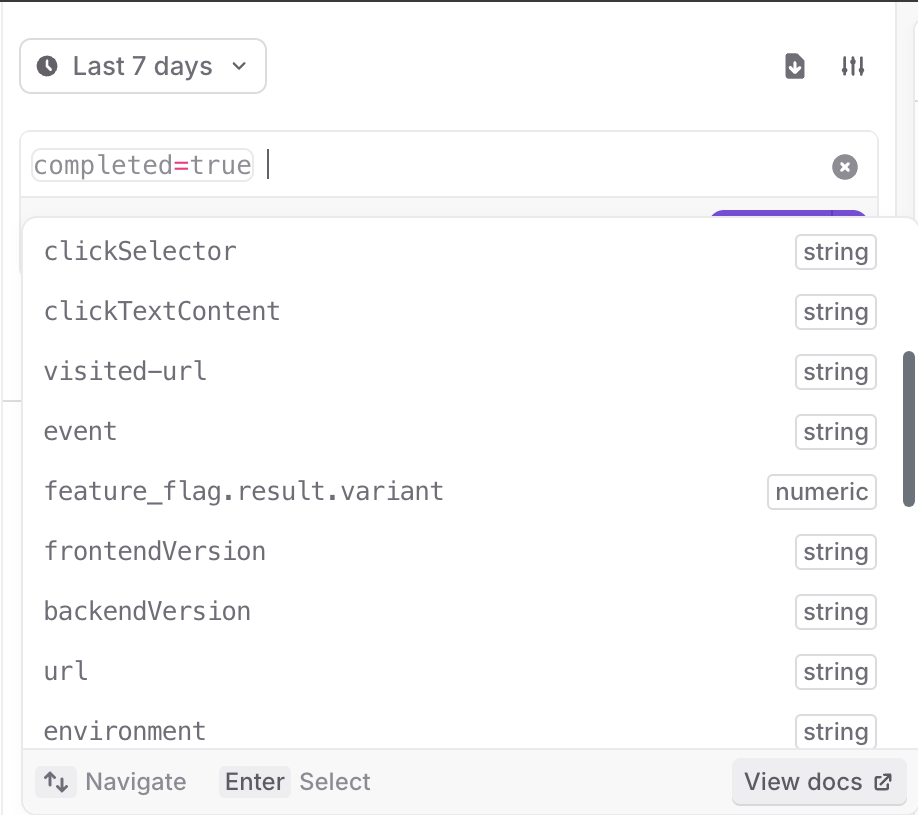
Task: Select the event property suggestion
Action: 80,432
